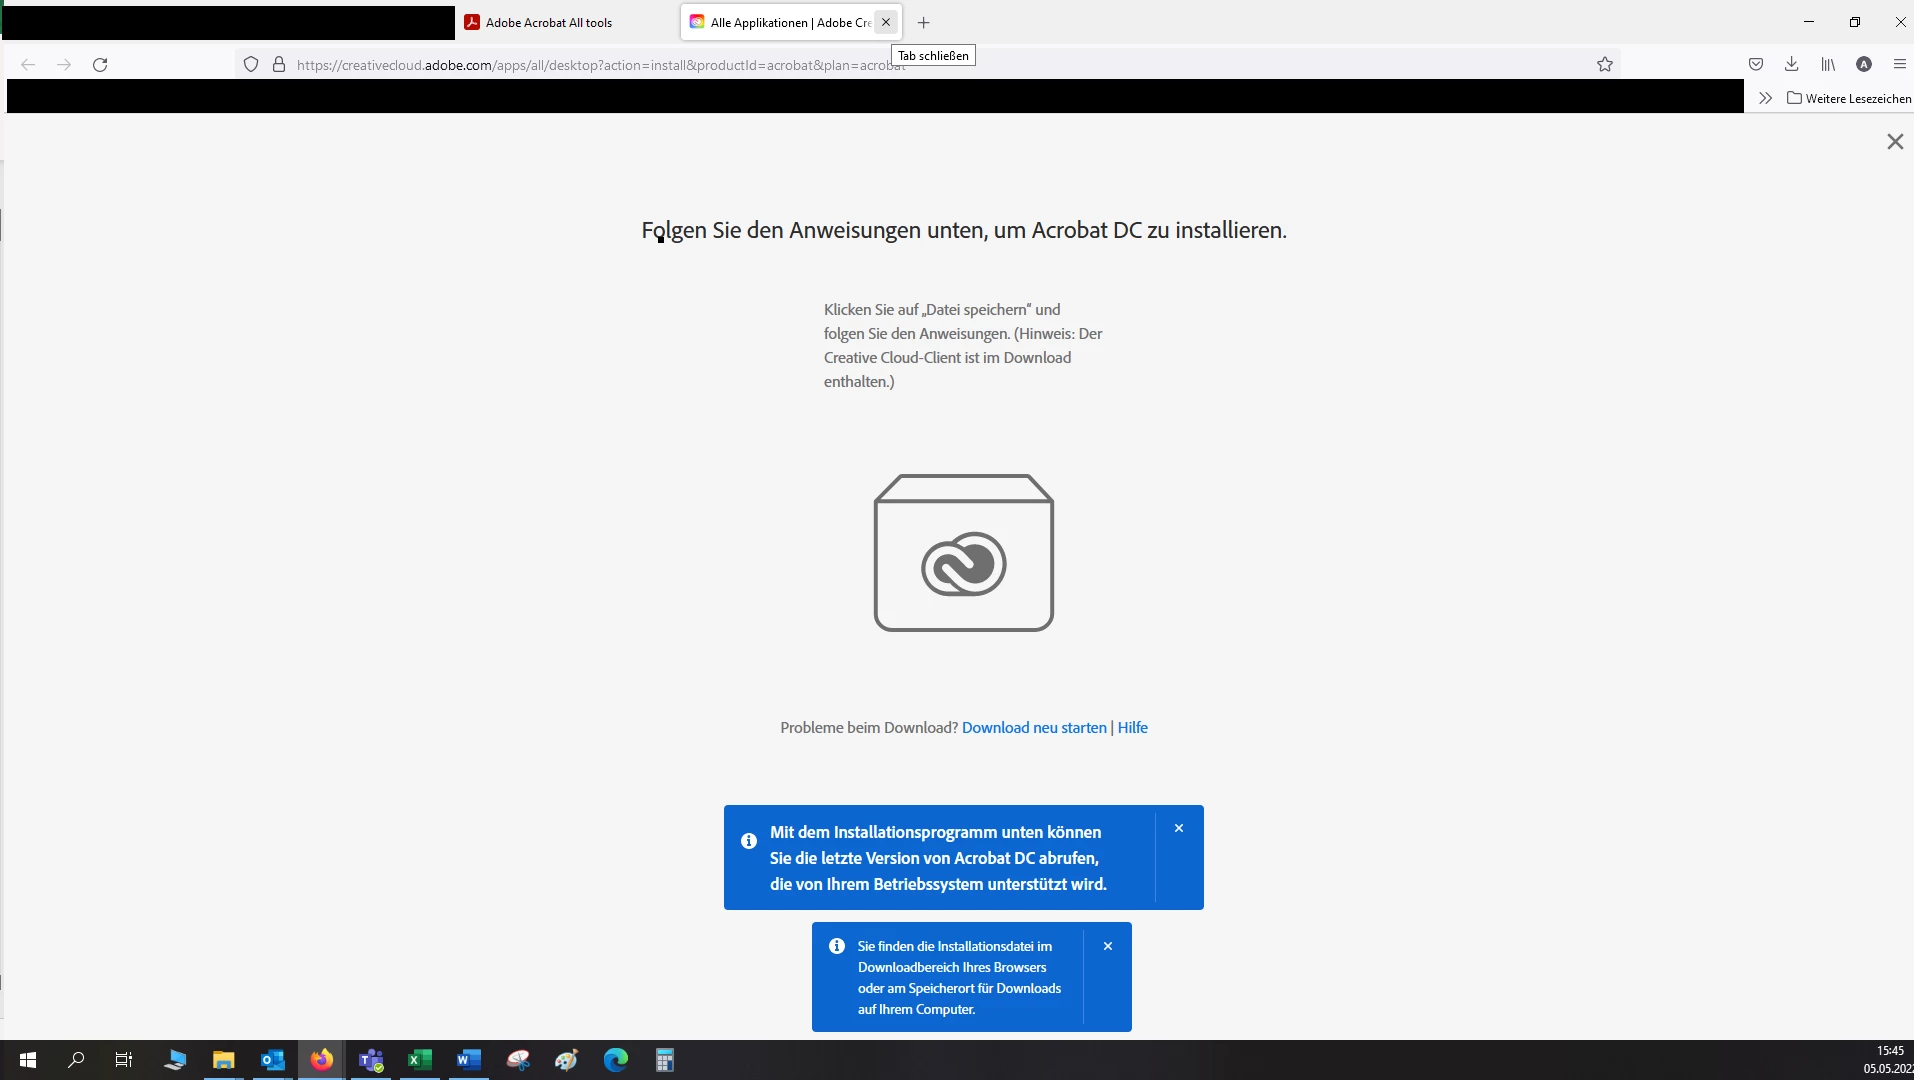The height and width of the screenshot is (1080, 1914).
Task: Click the info icon in the Downloadbereich notice
Action: (x=837, y=946)
